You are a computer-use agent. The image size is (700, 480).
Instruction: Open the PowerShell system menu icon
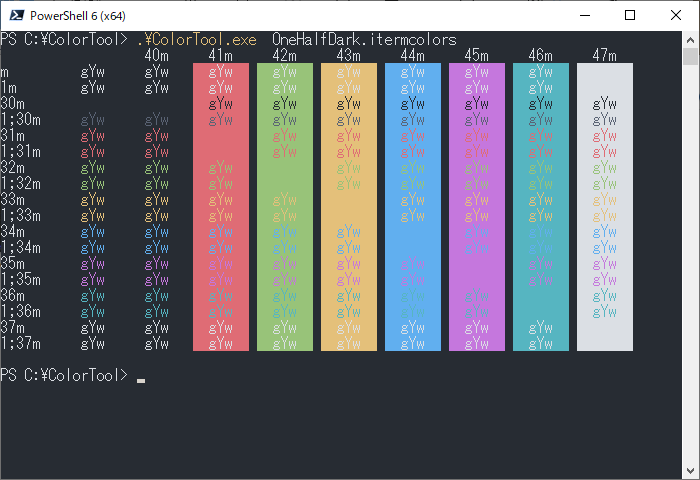tap(17, 16)
